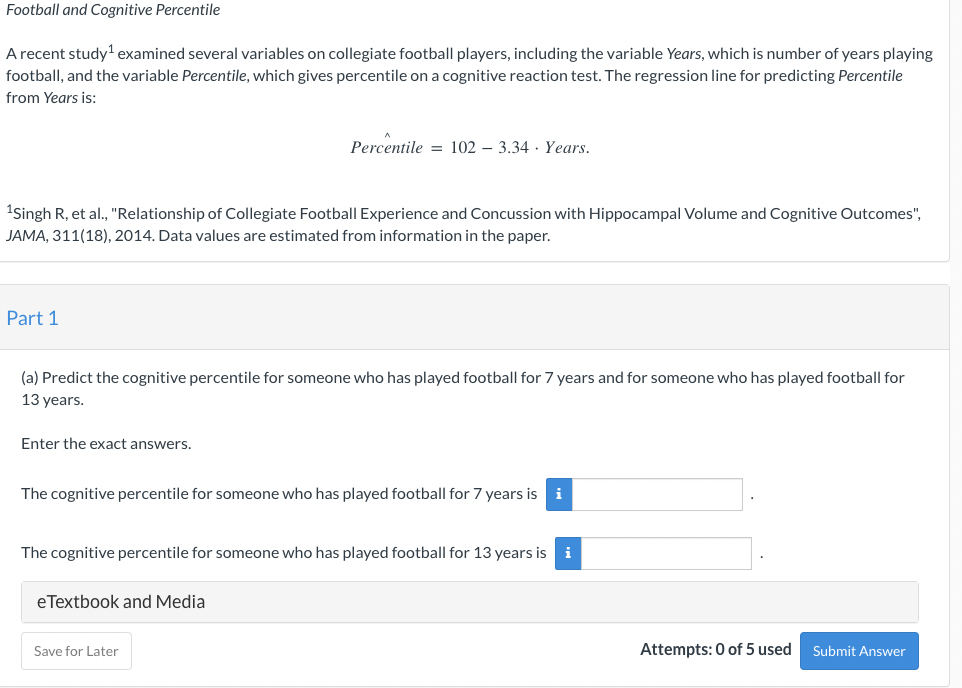Click the 'Attempts: 0 of 5 used' label
This screenshot has width=962, height=688.
coord(715,649)
